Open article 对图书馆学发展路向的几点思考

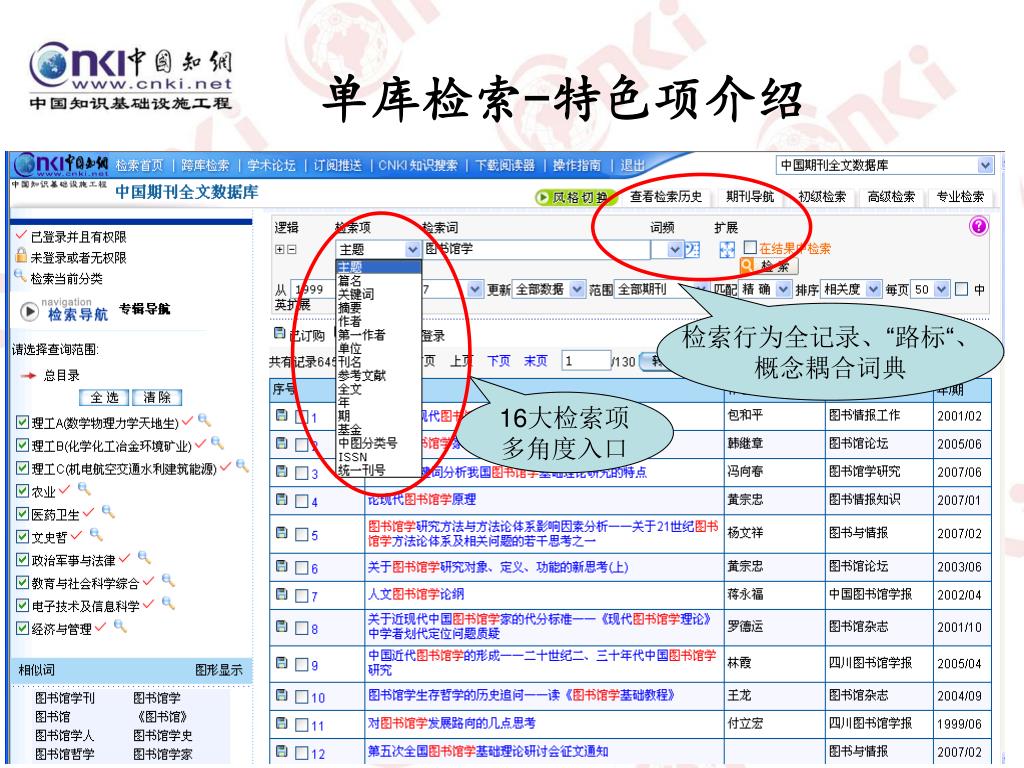[x=451, y=723]
